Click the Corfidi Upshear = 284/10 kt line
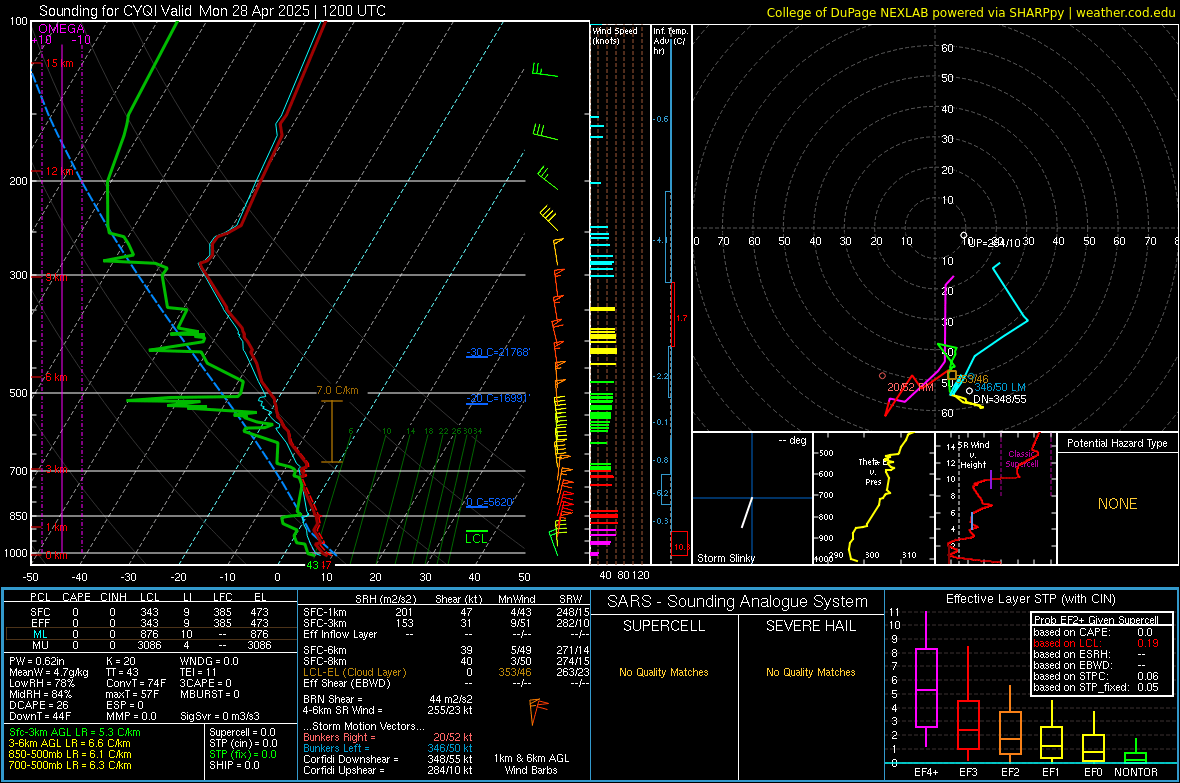The width and height of the screenshot is (1180, 783). [388, 769]
